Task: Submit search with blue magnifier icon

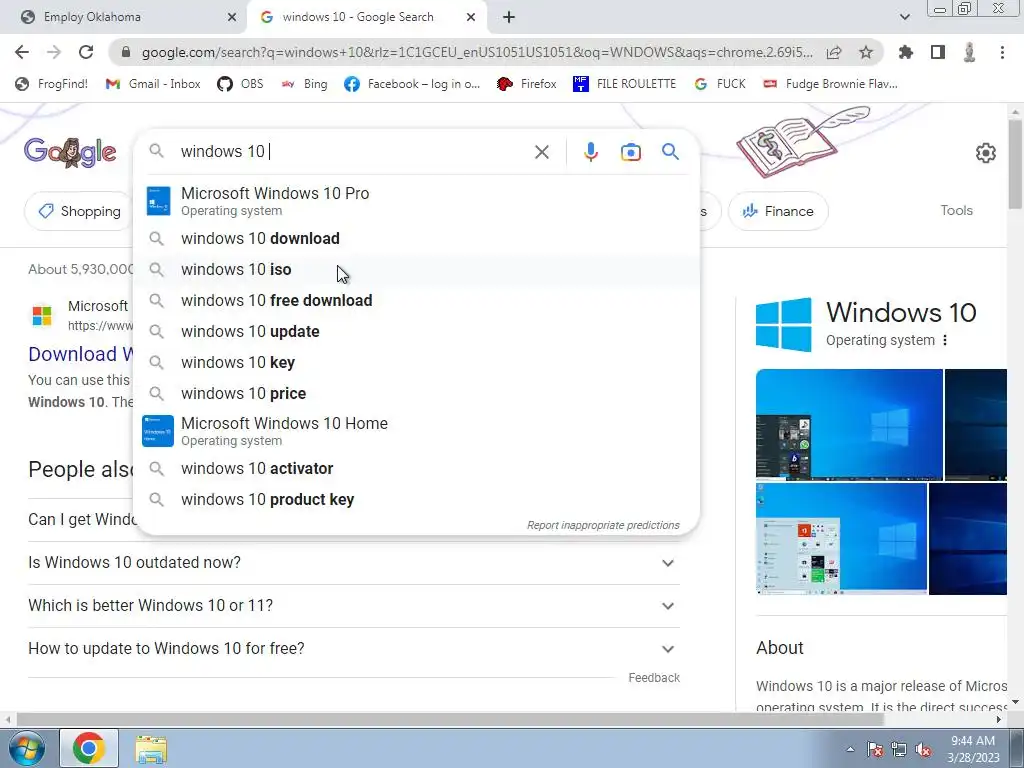Action: pyautogui.click(x=671, y=152)
